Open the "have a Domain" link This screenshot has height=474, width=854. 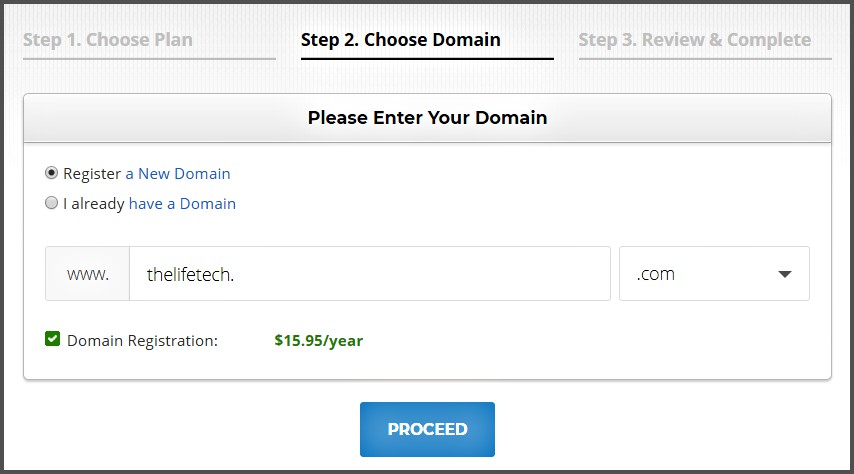tap(182, 204)
